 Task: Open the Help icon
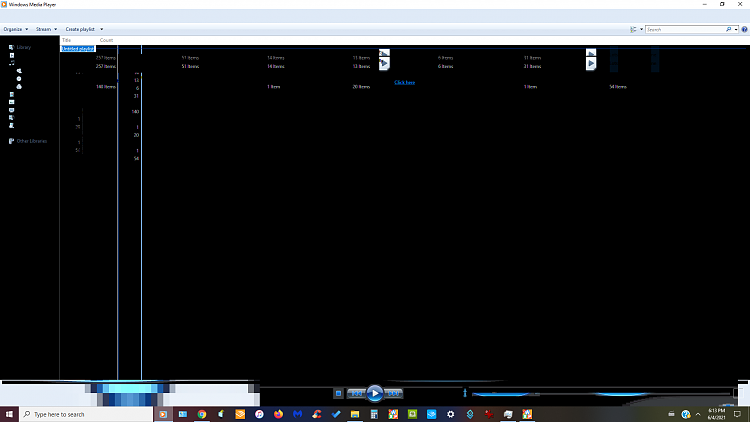pyautogui.click(x=744, y=29)
